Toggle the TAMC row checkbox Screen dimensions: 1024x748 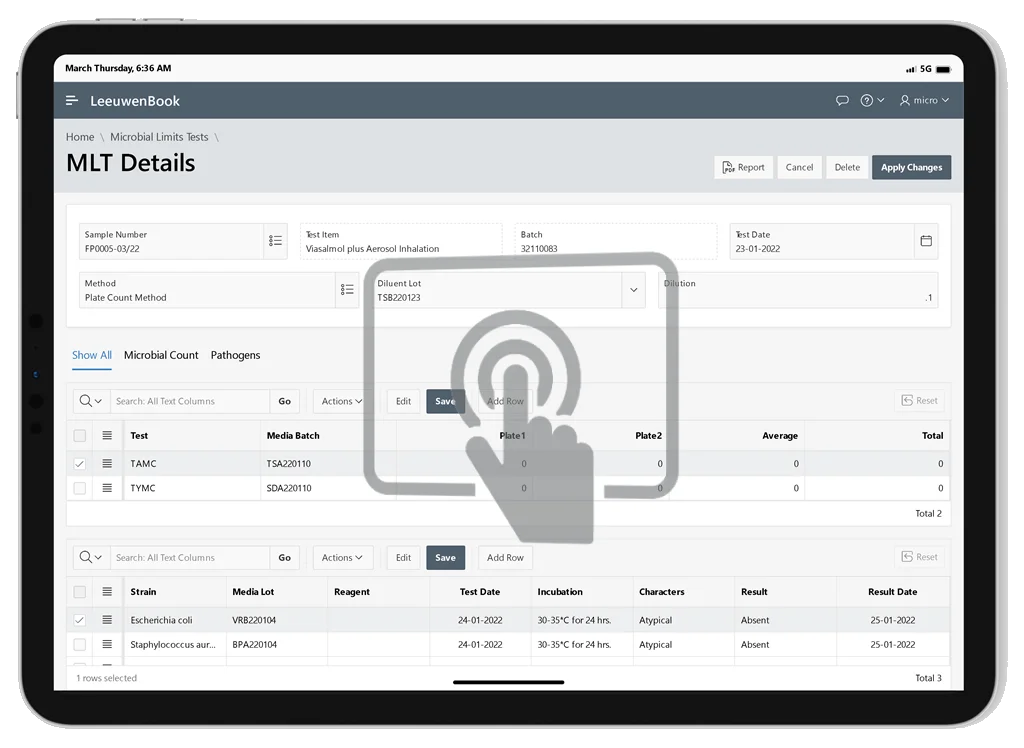(x=80, y=464)
